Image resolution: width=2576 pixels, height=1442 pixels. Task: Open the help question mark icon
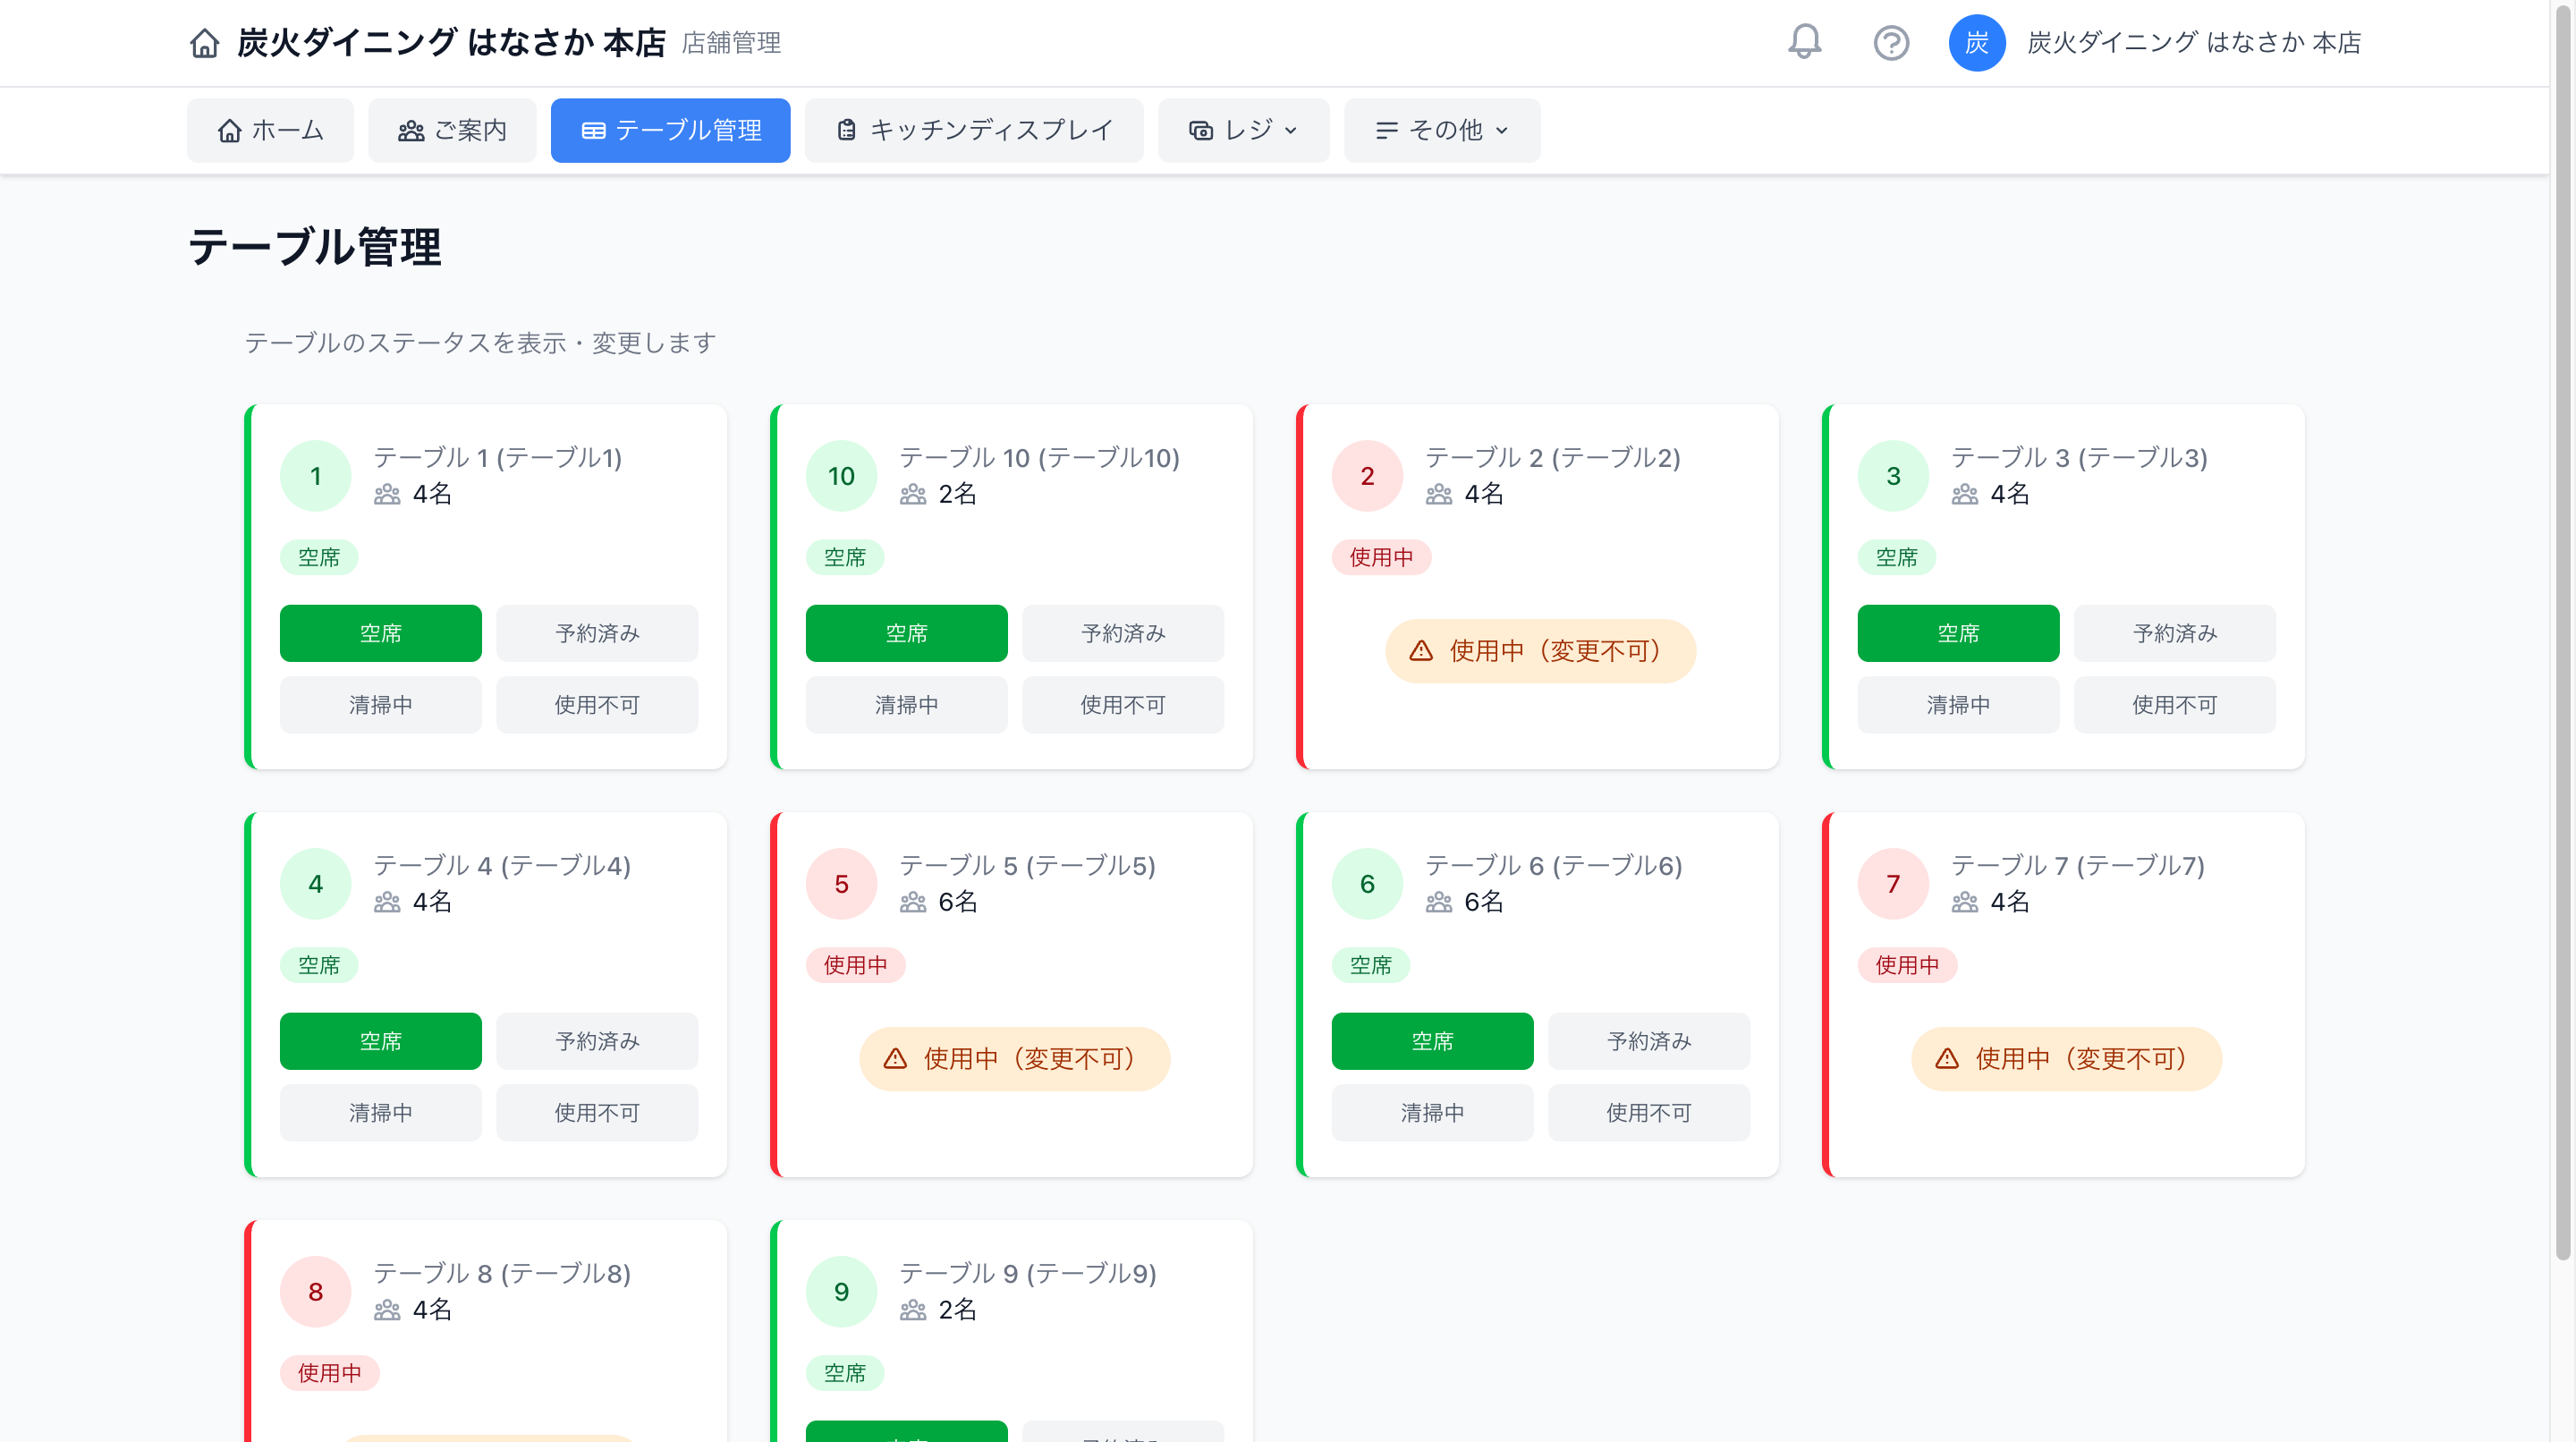tap(1890, 43)
